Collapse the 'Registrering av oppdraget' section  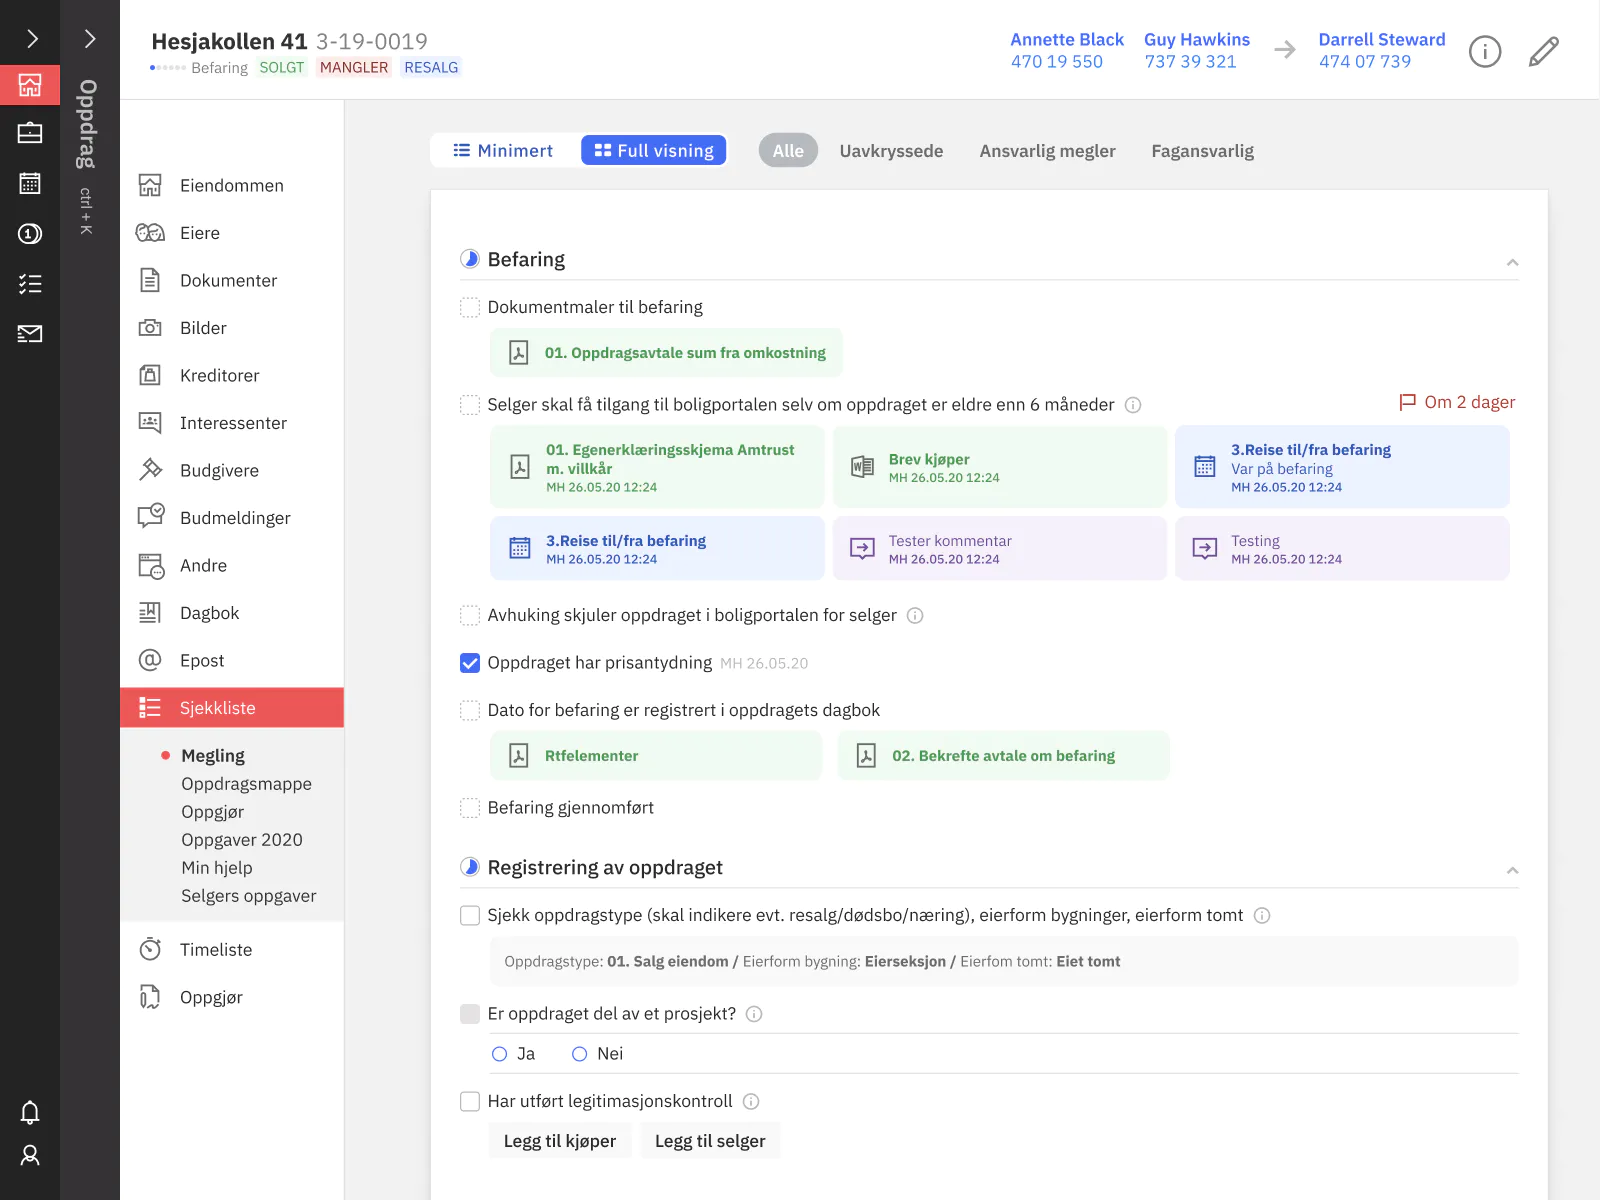(x=1512, y=870)
